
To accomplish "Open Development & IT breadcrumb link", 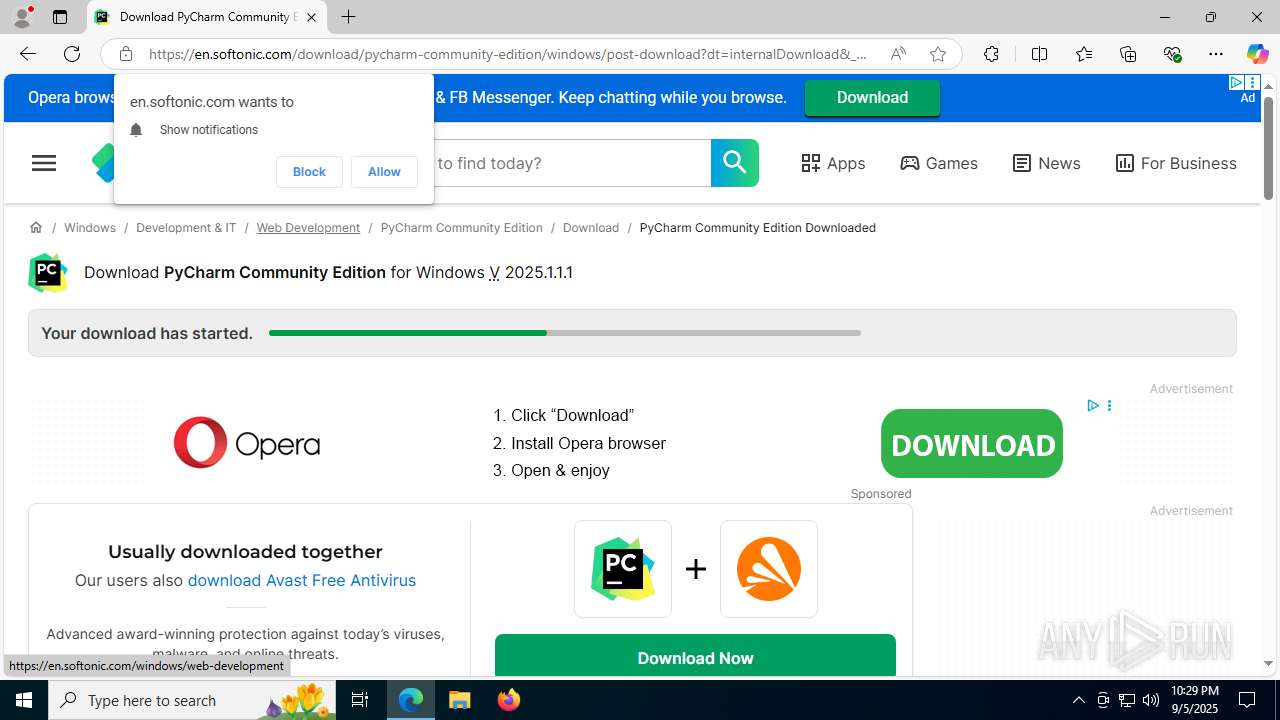I will 186,228.
